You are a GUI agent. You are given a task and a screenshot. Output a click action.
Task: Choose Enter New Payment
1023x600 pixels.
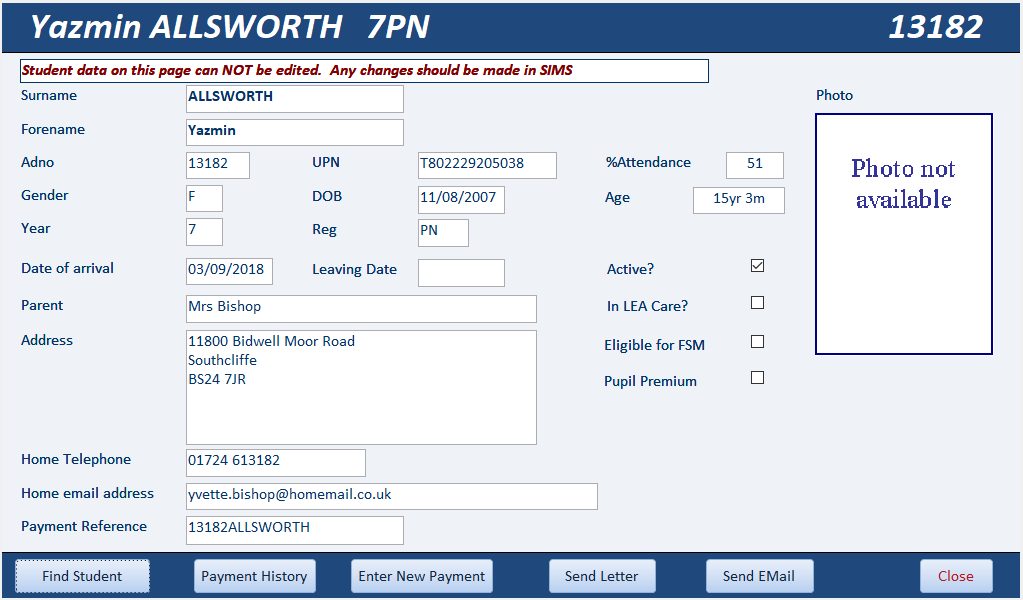(x=421, y=576)
